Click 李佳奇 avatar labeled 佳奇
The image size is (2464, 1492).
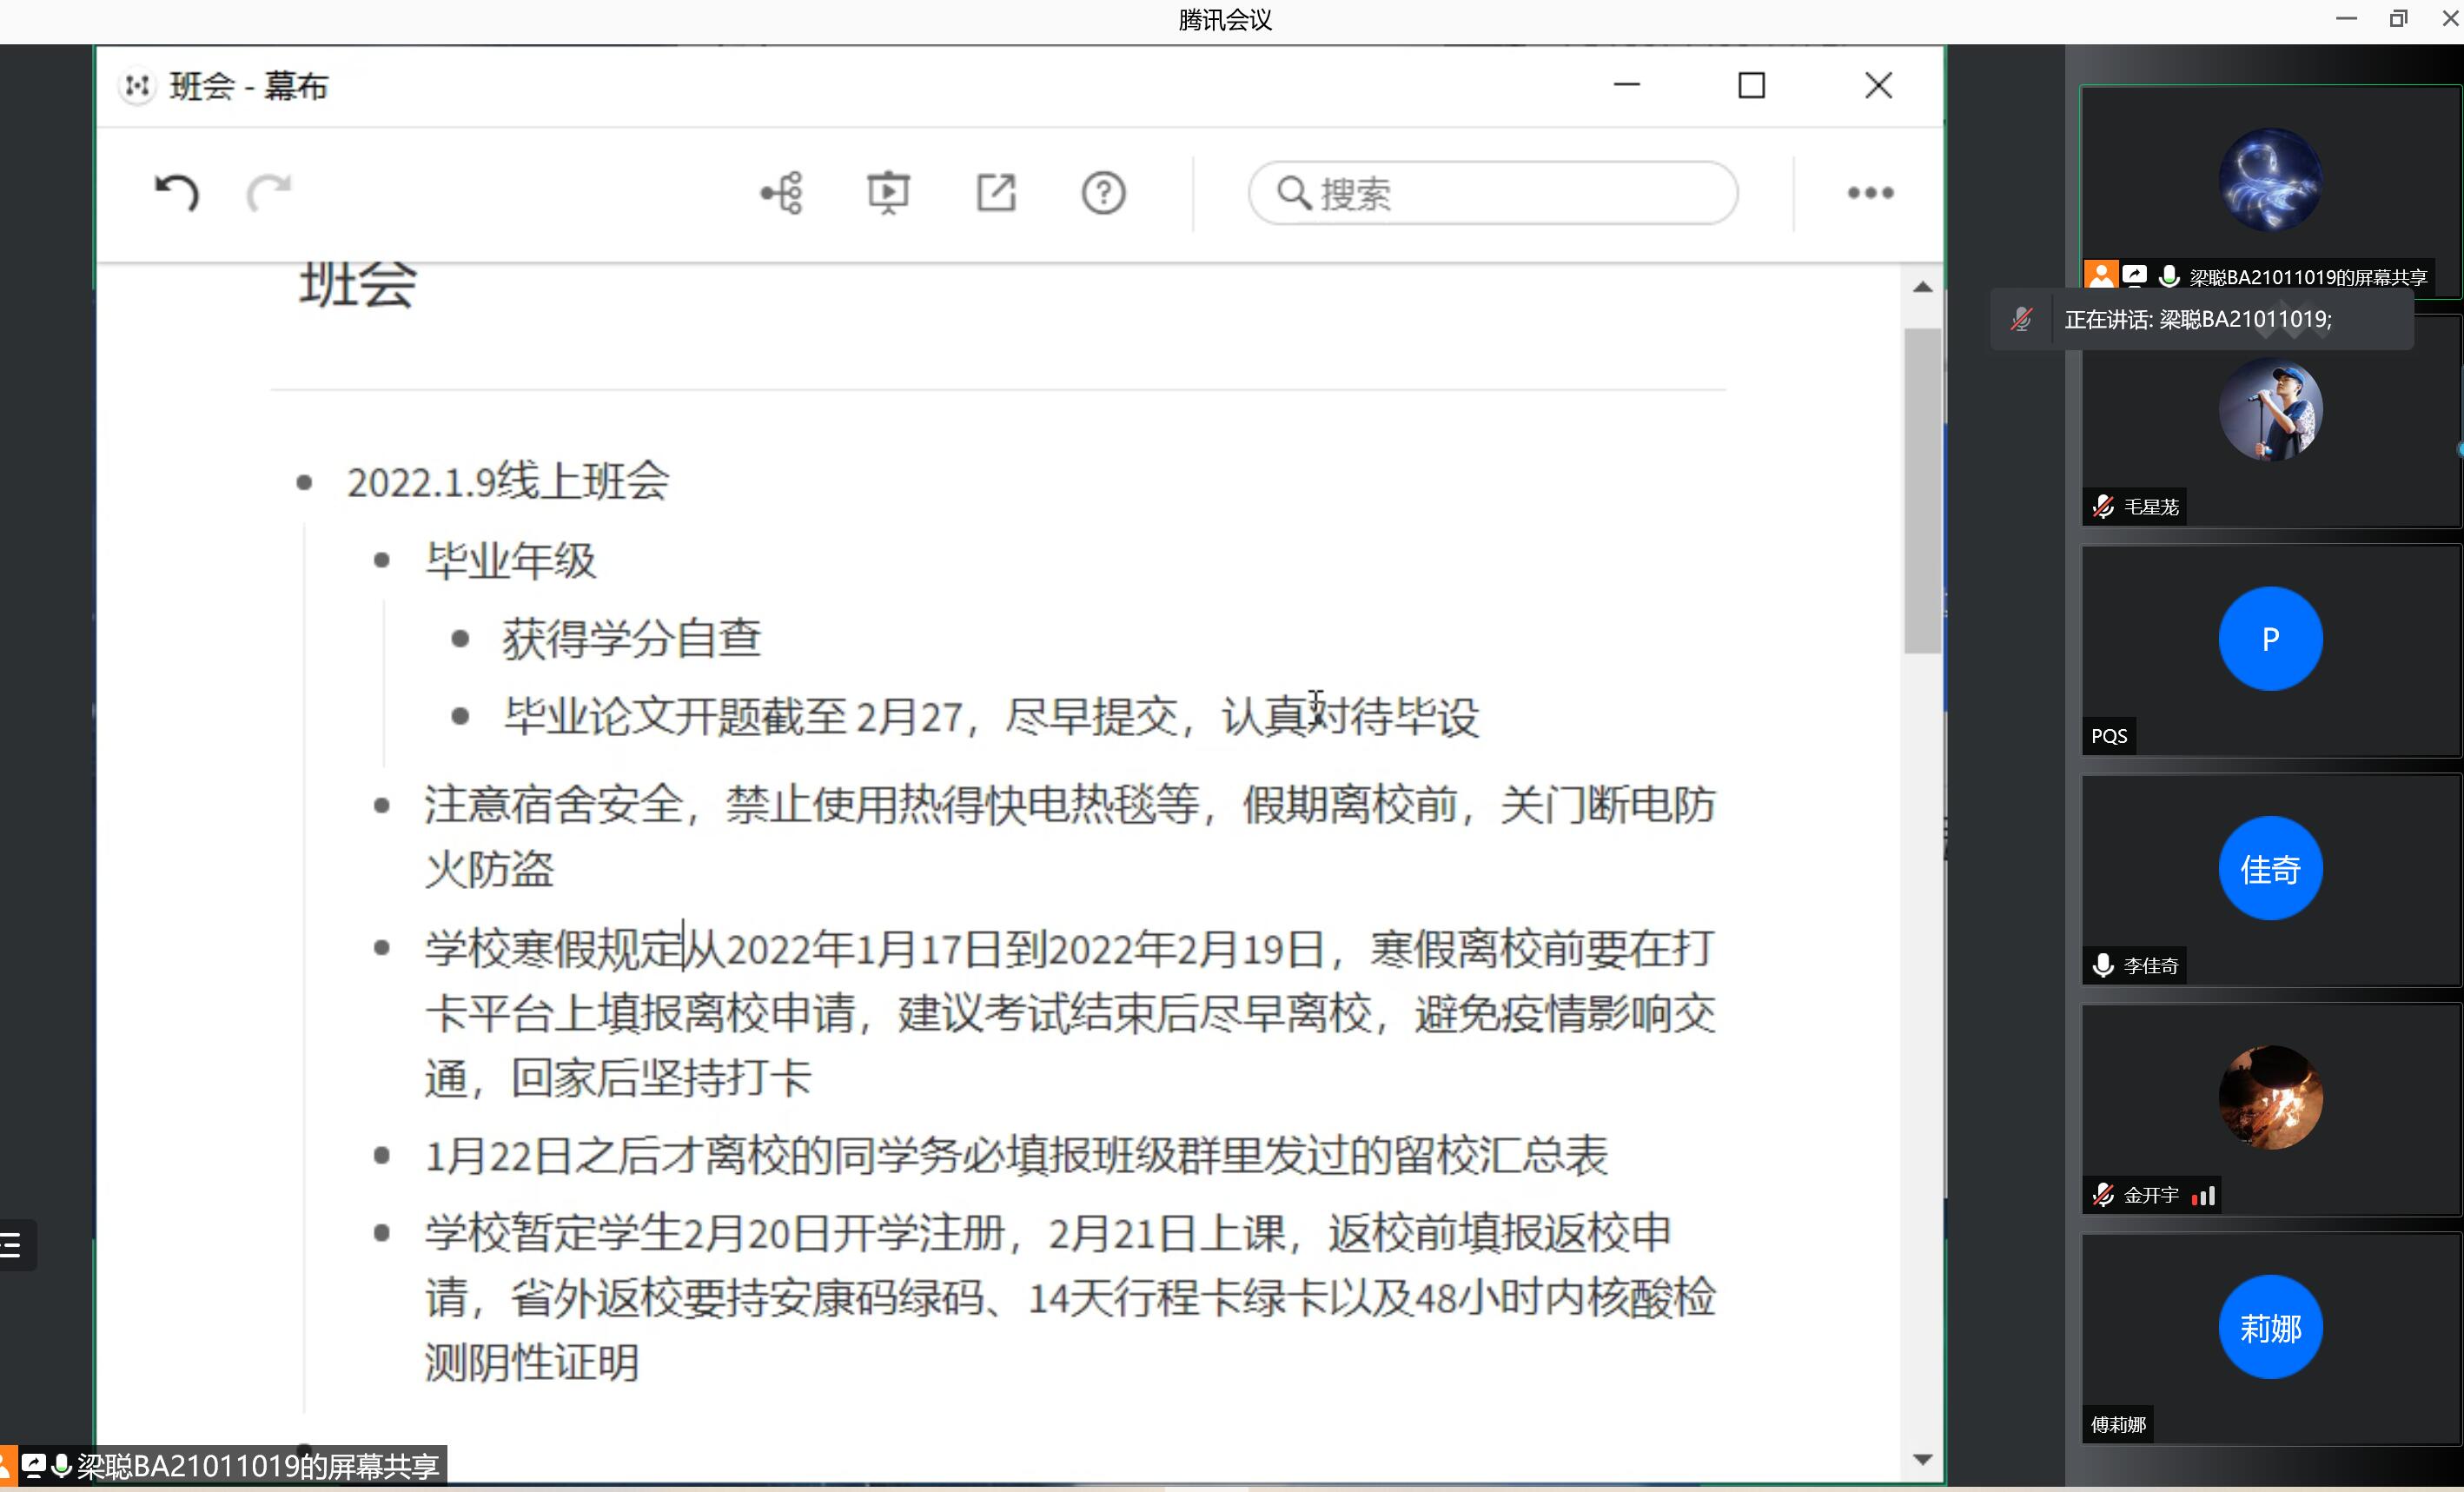click(2270, 869)
